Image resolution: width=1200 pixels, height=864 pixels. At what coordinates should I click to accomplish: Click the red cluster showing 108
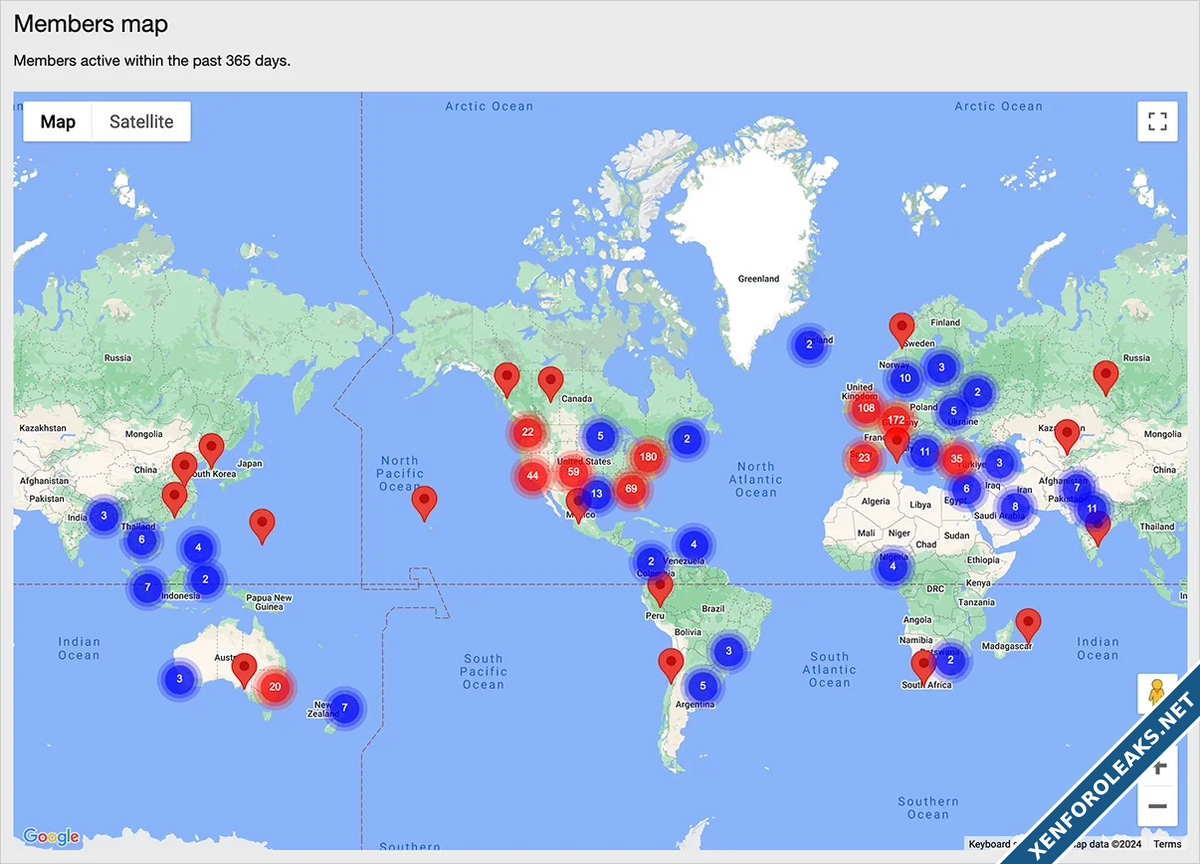pos(866,408)
